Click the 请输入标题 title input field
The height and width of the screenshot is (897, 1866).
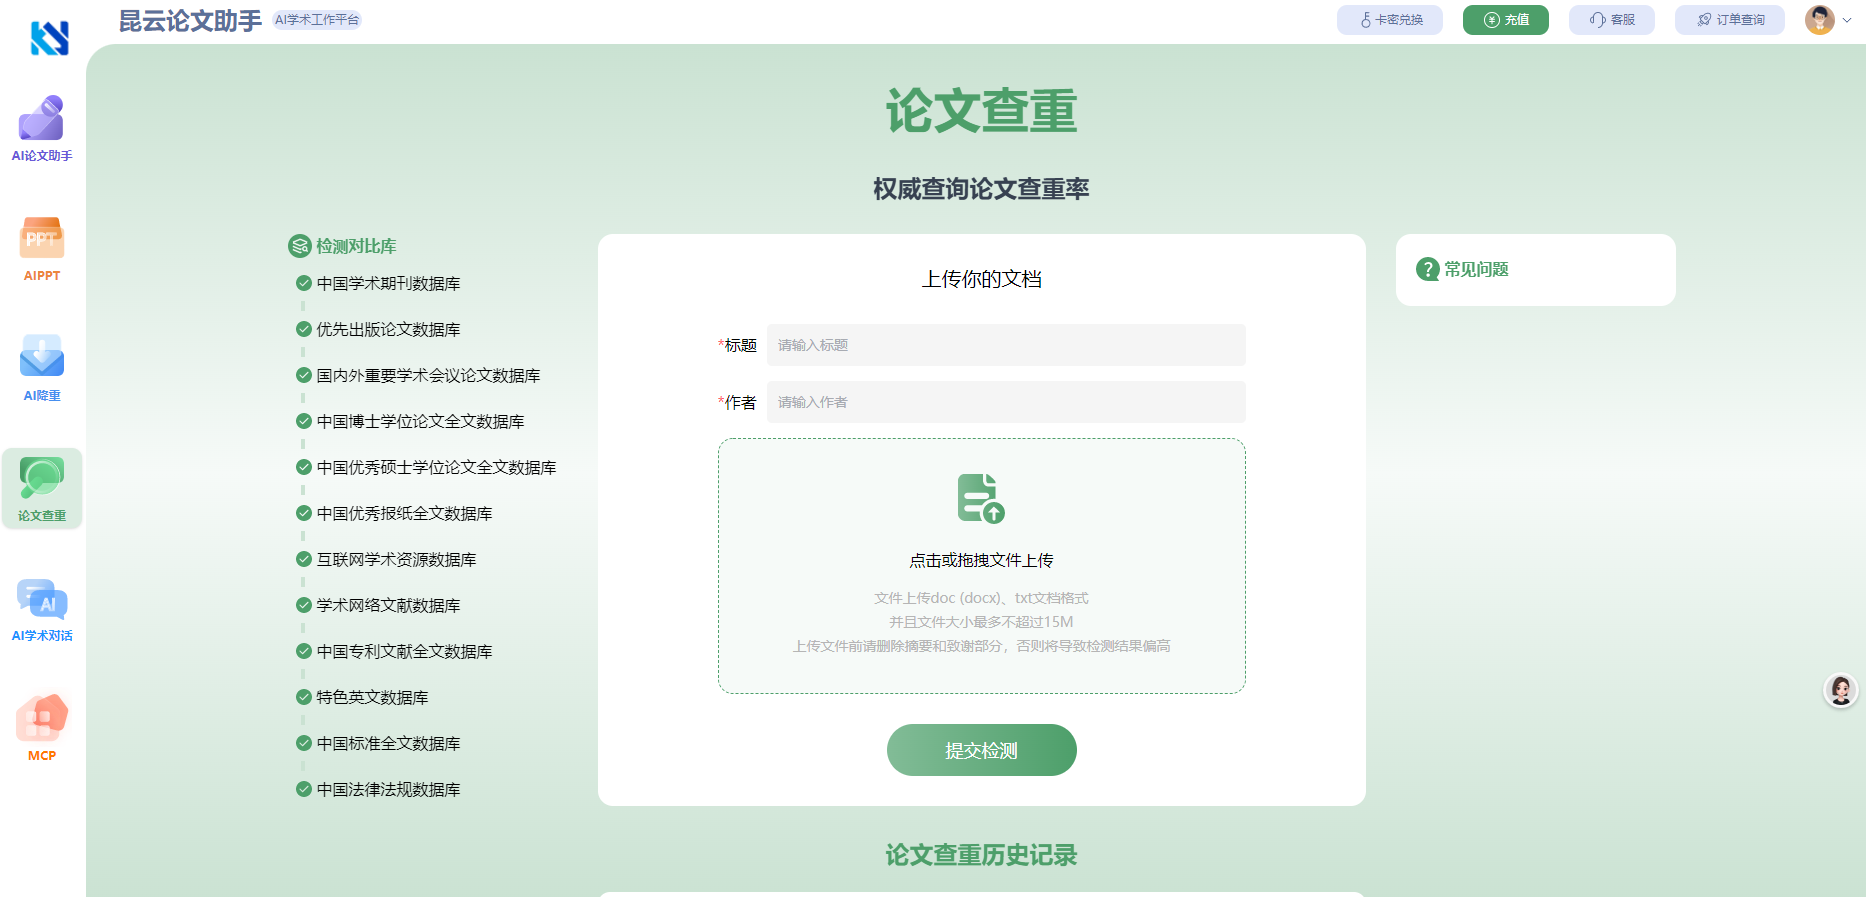coord(1005,345)
